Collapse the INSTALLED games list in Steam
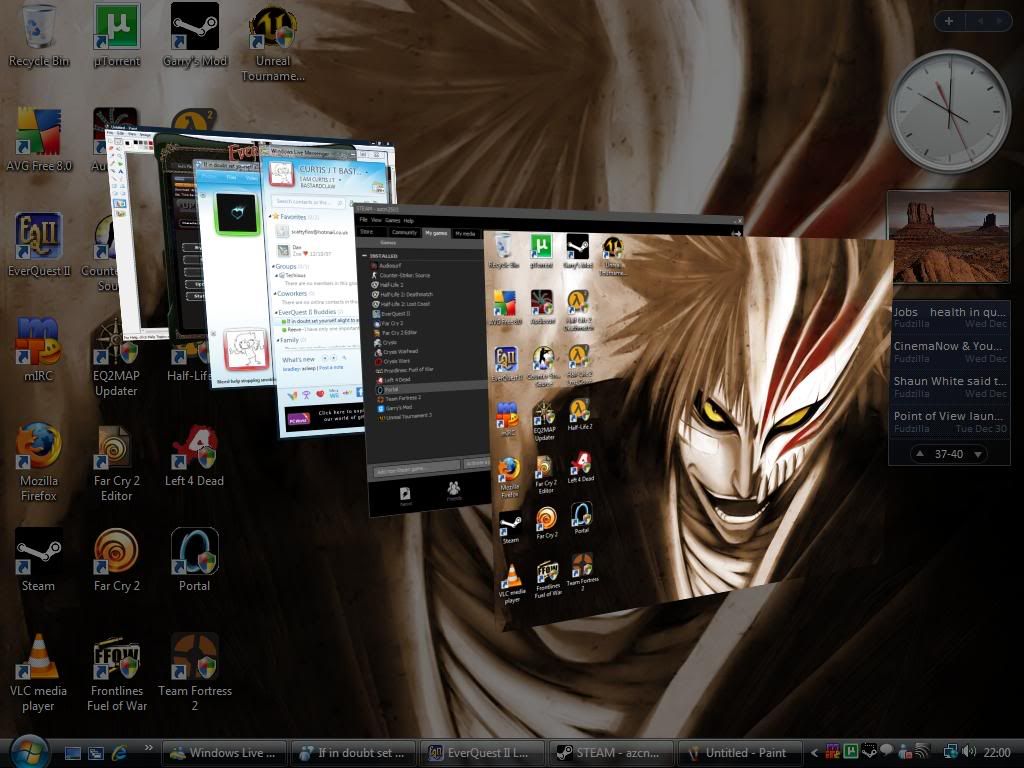This screenshot has width=1024, height=768. click(364, 256)
